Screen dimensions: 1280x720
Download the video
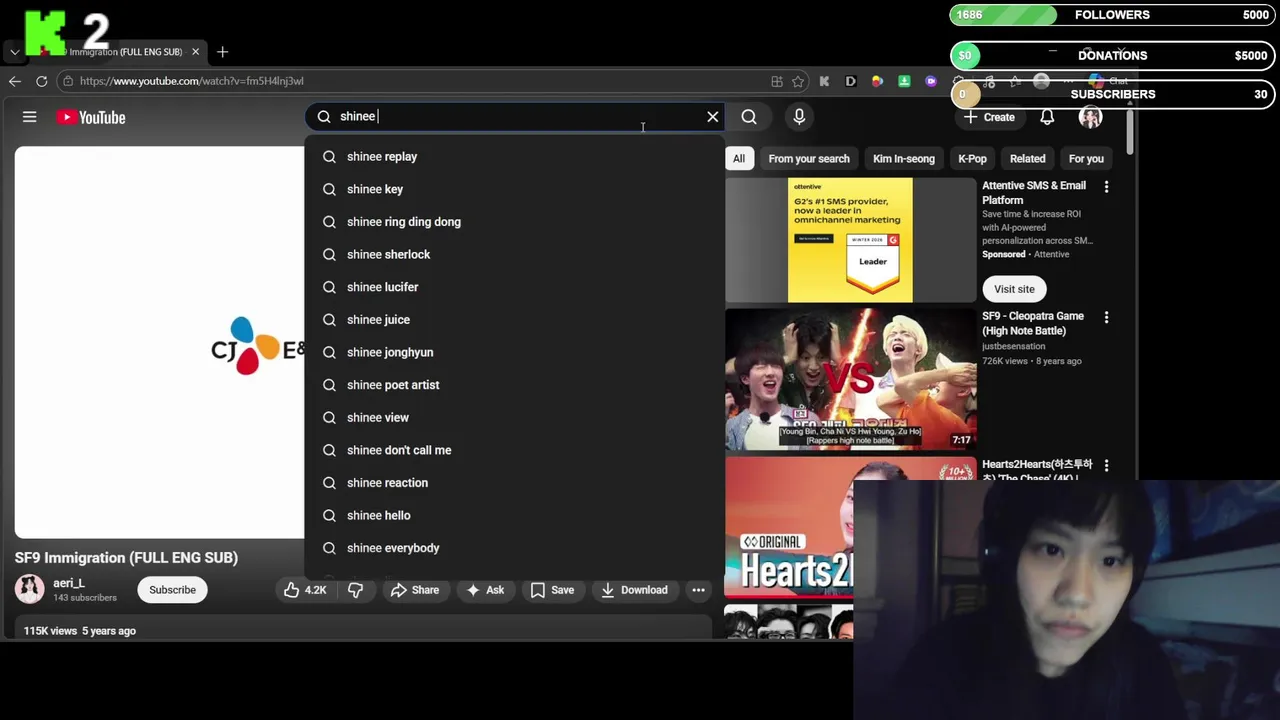pyautogui.click(x=634, y=590)
